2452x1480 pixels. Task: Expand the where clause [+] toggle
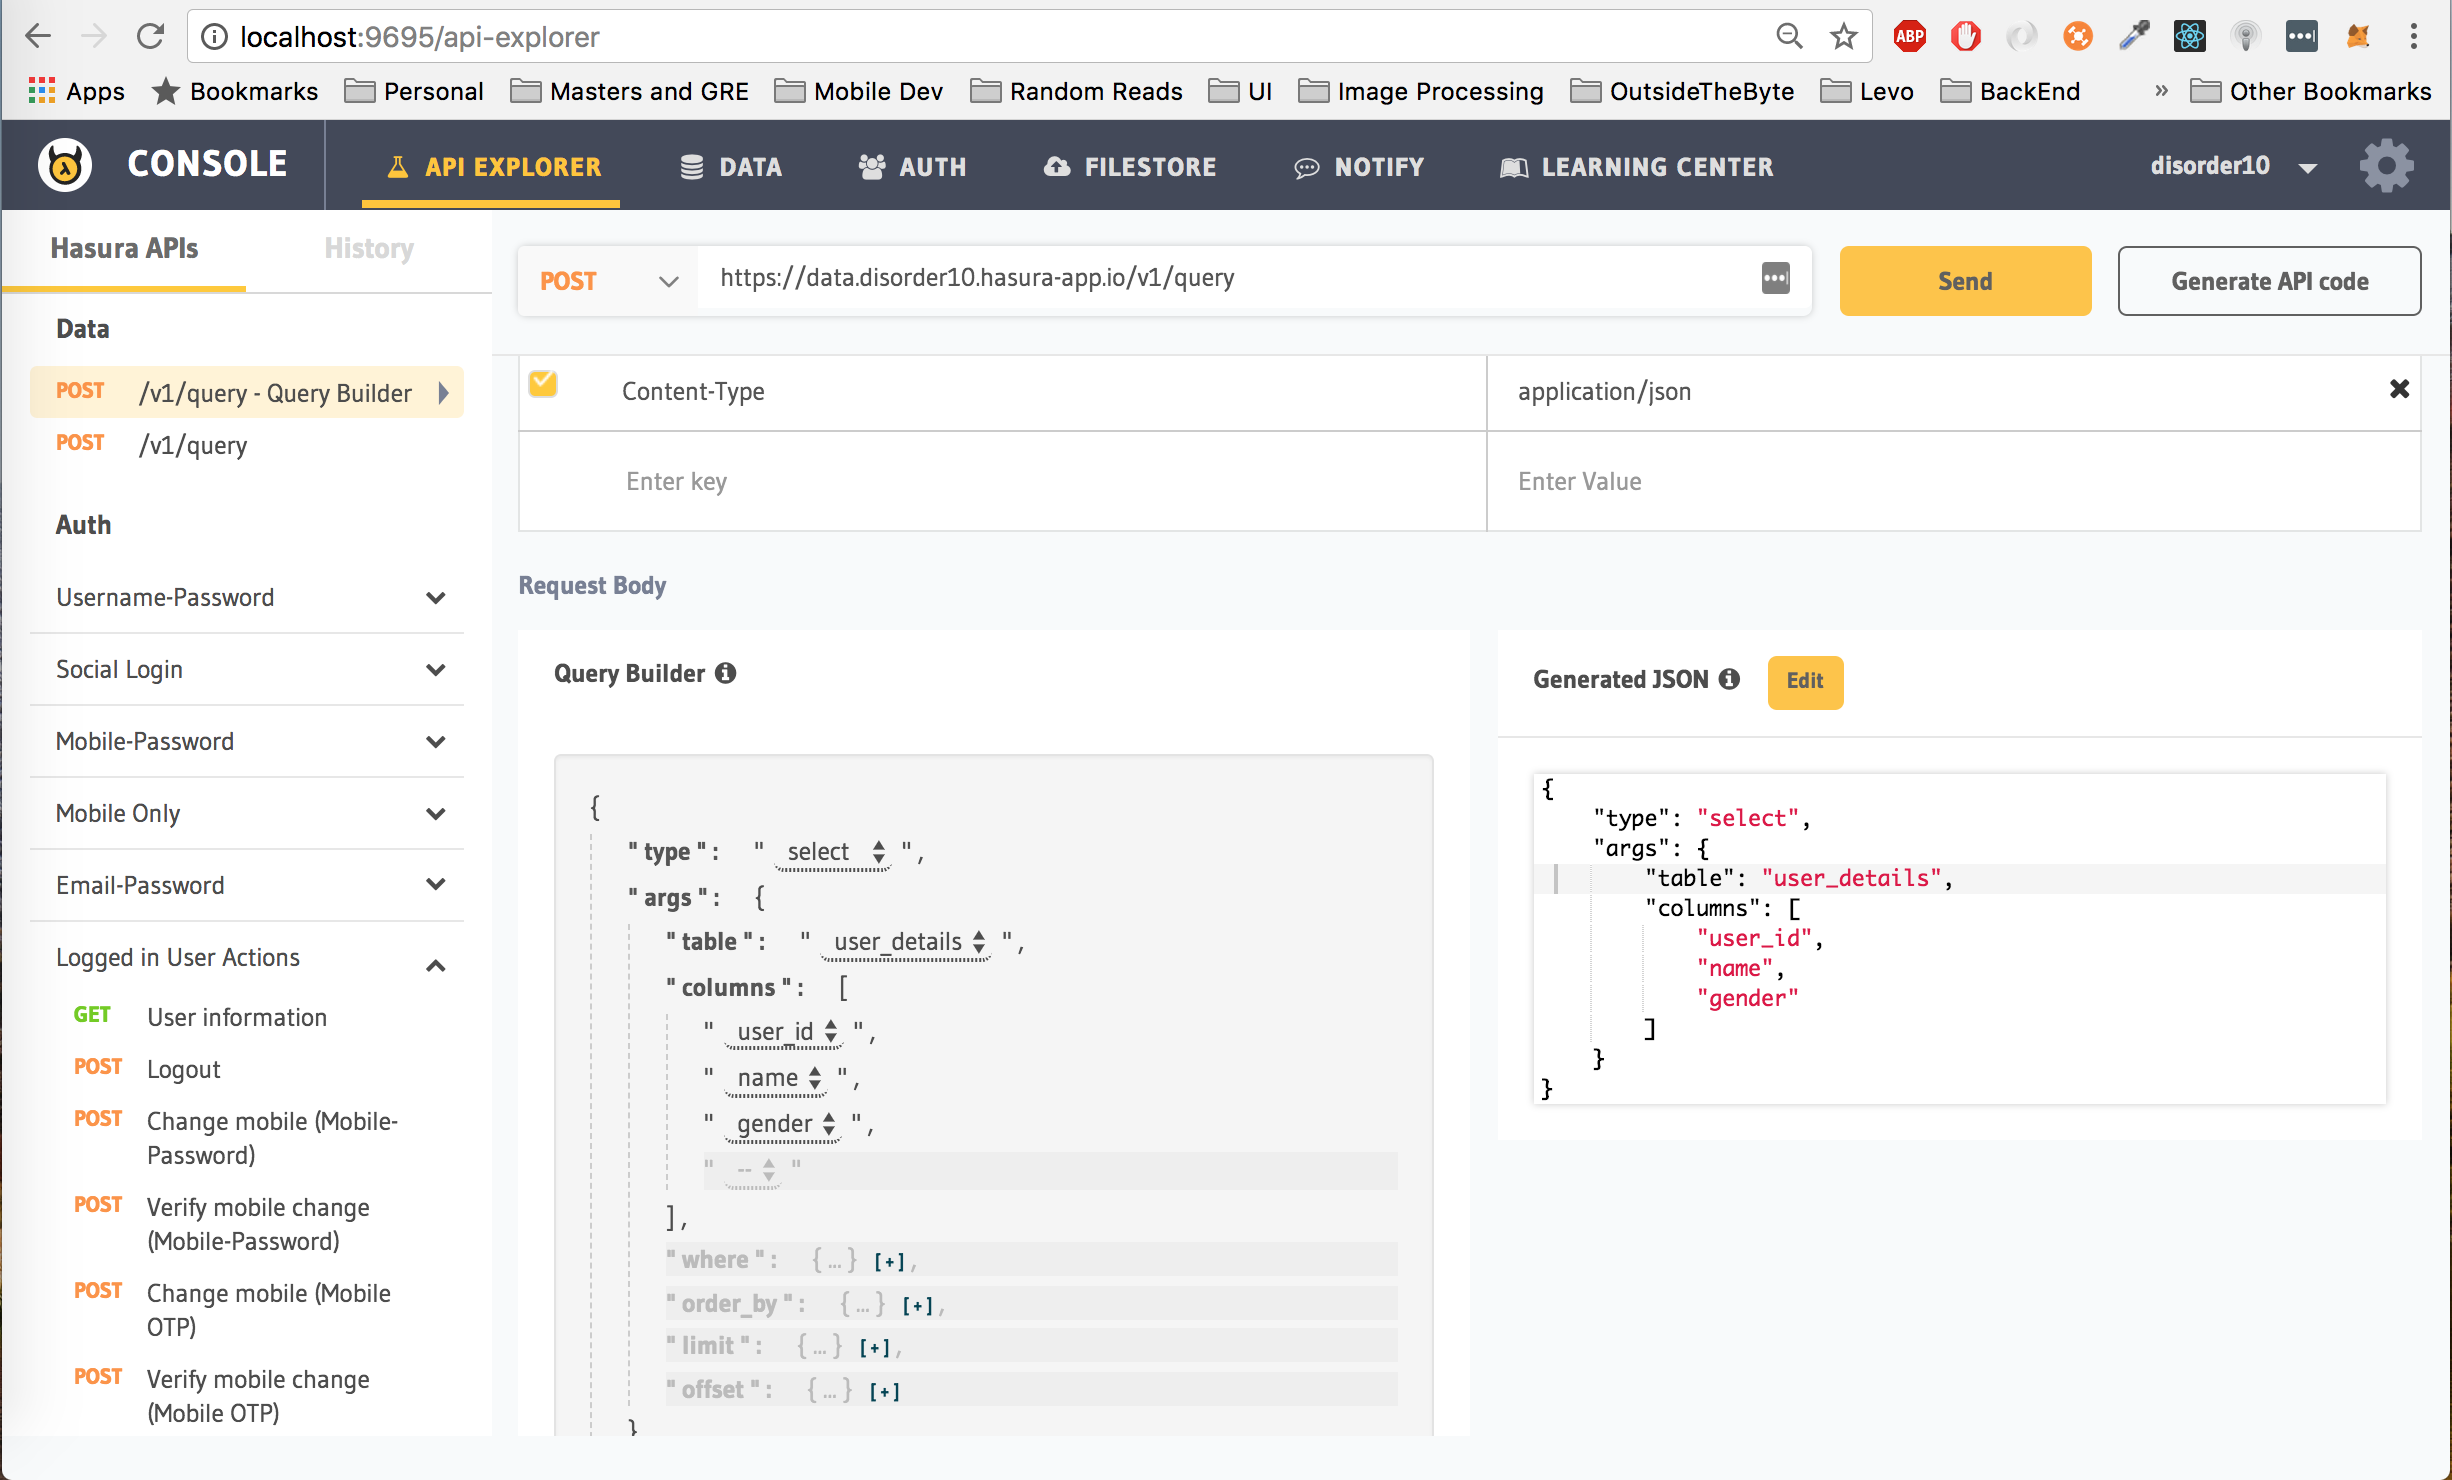888,1262
